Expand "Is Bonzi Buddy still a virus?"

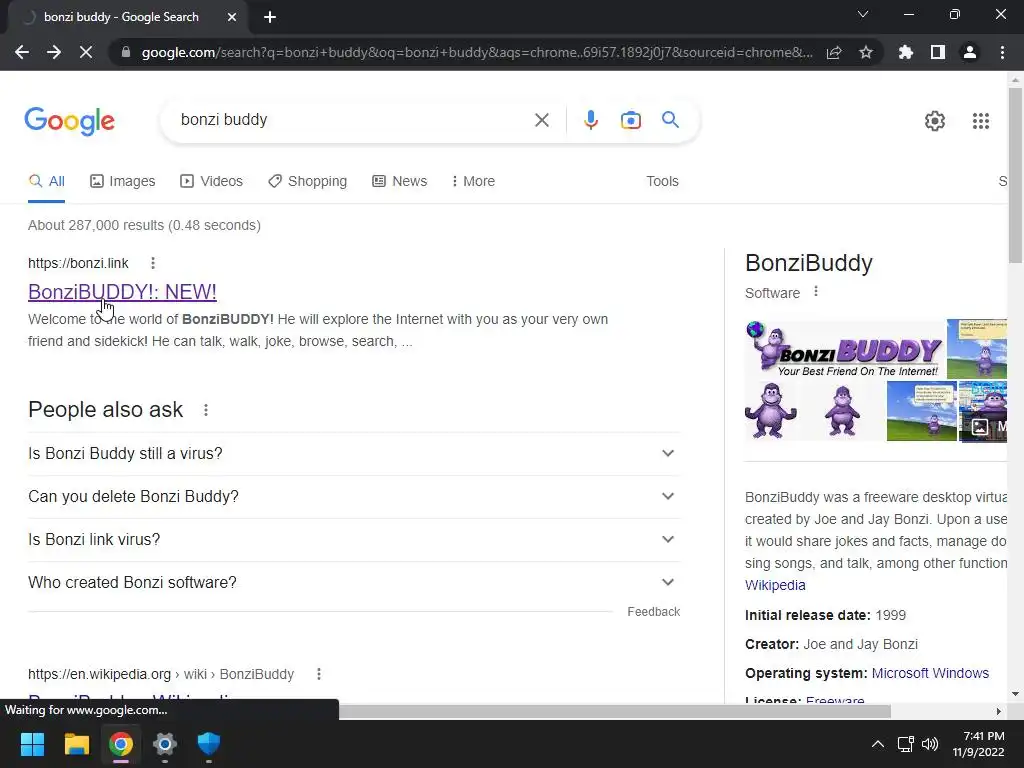point(354,453)
